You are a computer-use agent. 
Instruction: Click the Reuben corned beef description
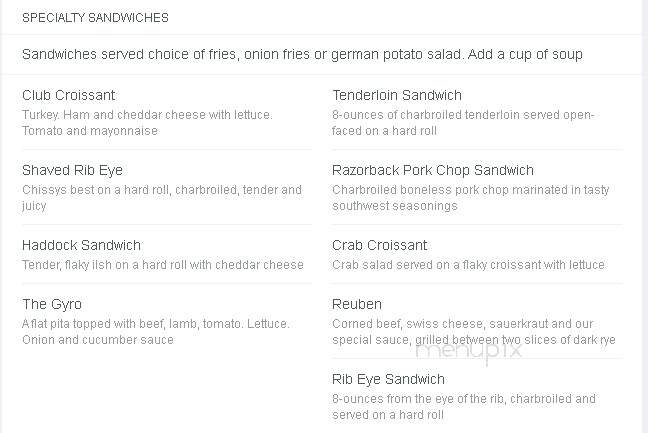pyautogui.click(x=474, y=332)
